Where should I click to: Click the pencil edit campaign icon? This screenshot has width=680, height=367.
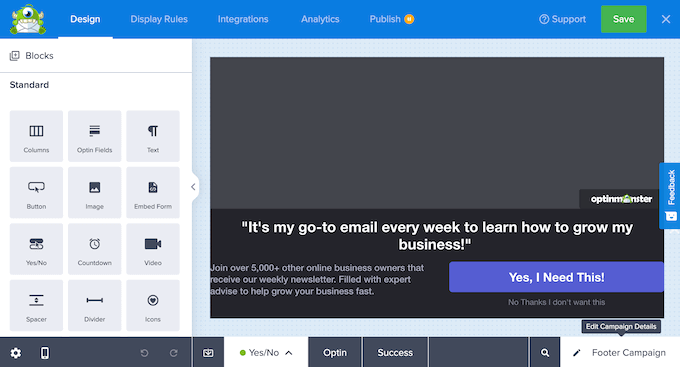coord(576,353)
